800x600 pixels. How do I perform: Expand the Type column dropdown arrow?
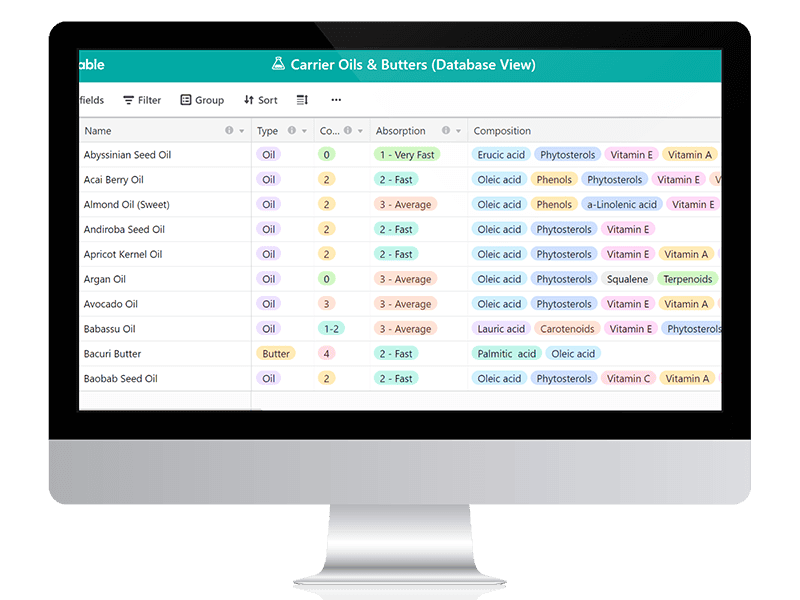pos(304,131)
